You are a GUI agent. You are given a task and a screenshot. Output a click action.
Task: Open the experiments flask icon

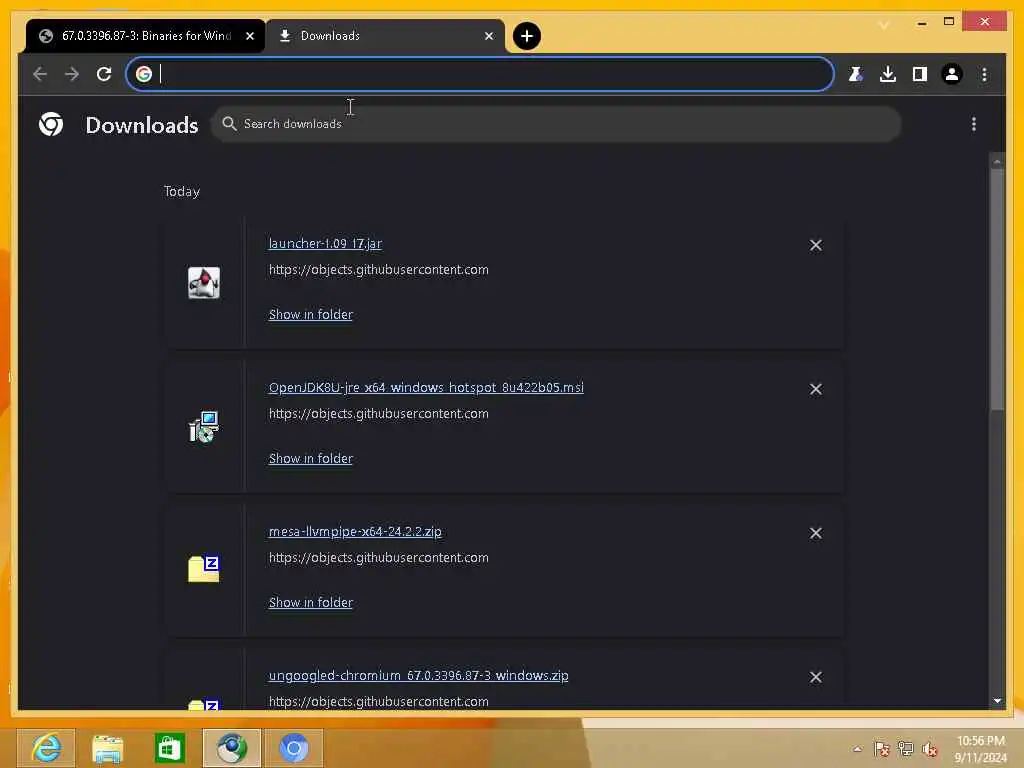[x=856, y=74]
